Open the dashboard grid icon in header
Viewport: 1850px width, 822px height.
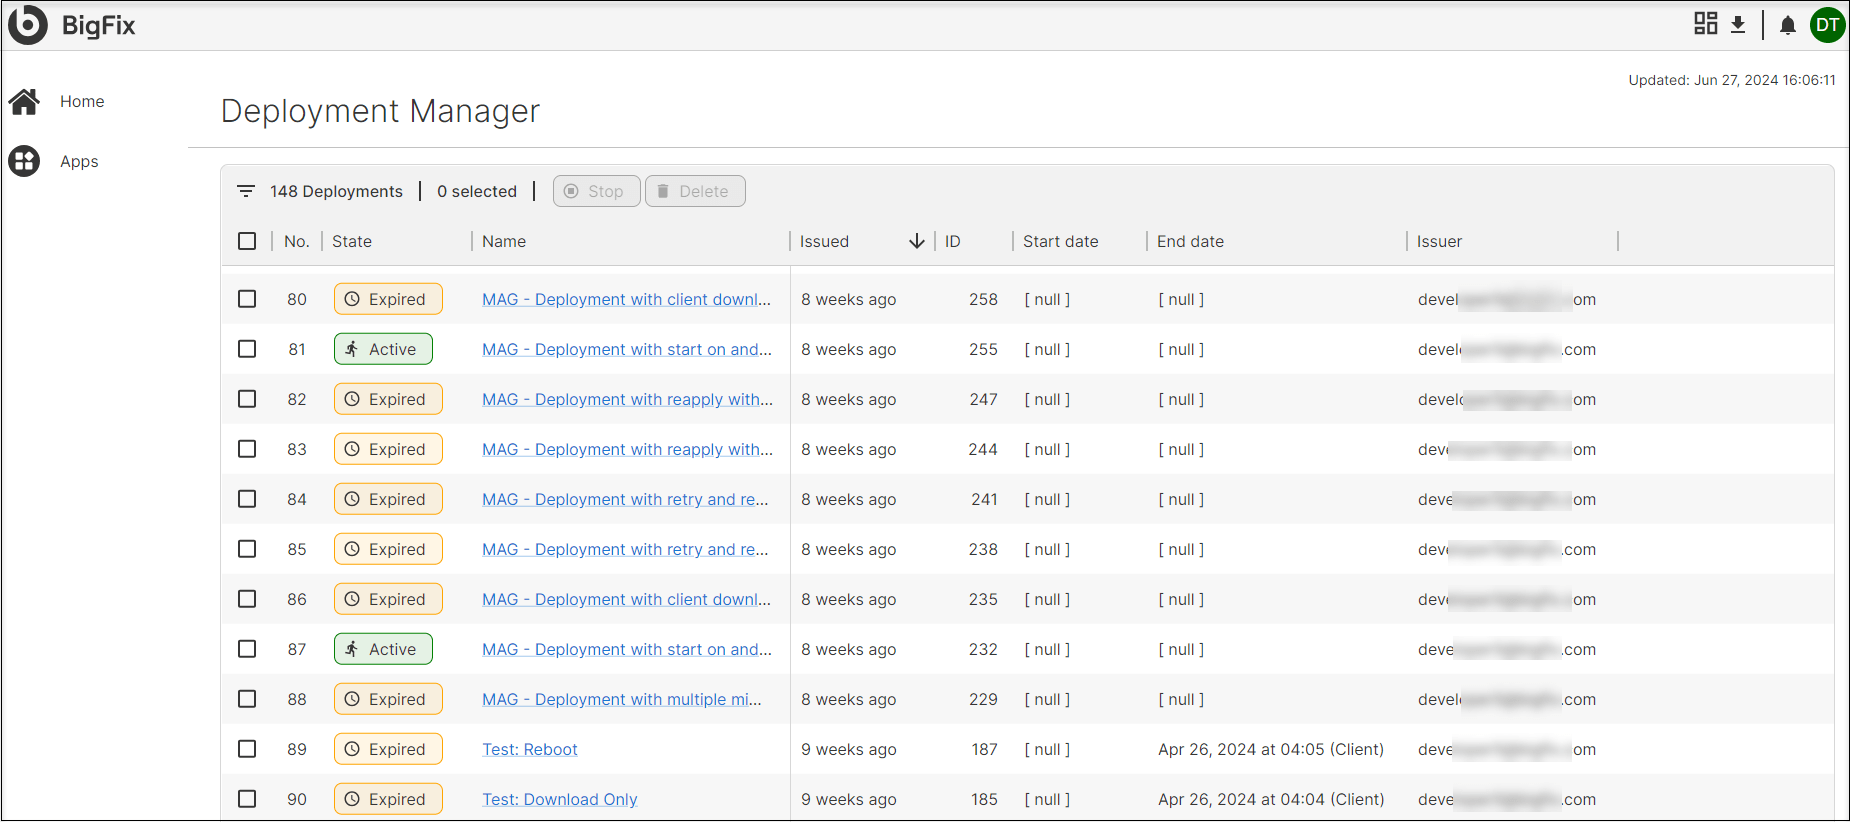[x=1706, y=23]
